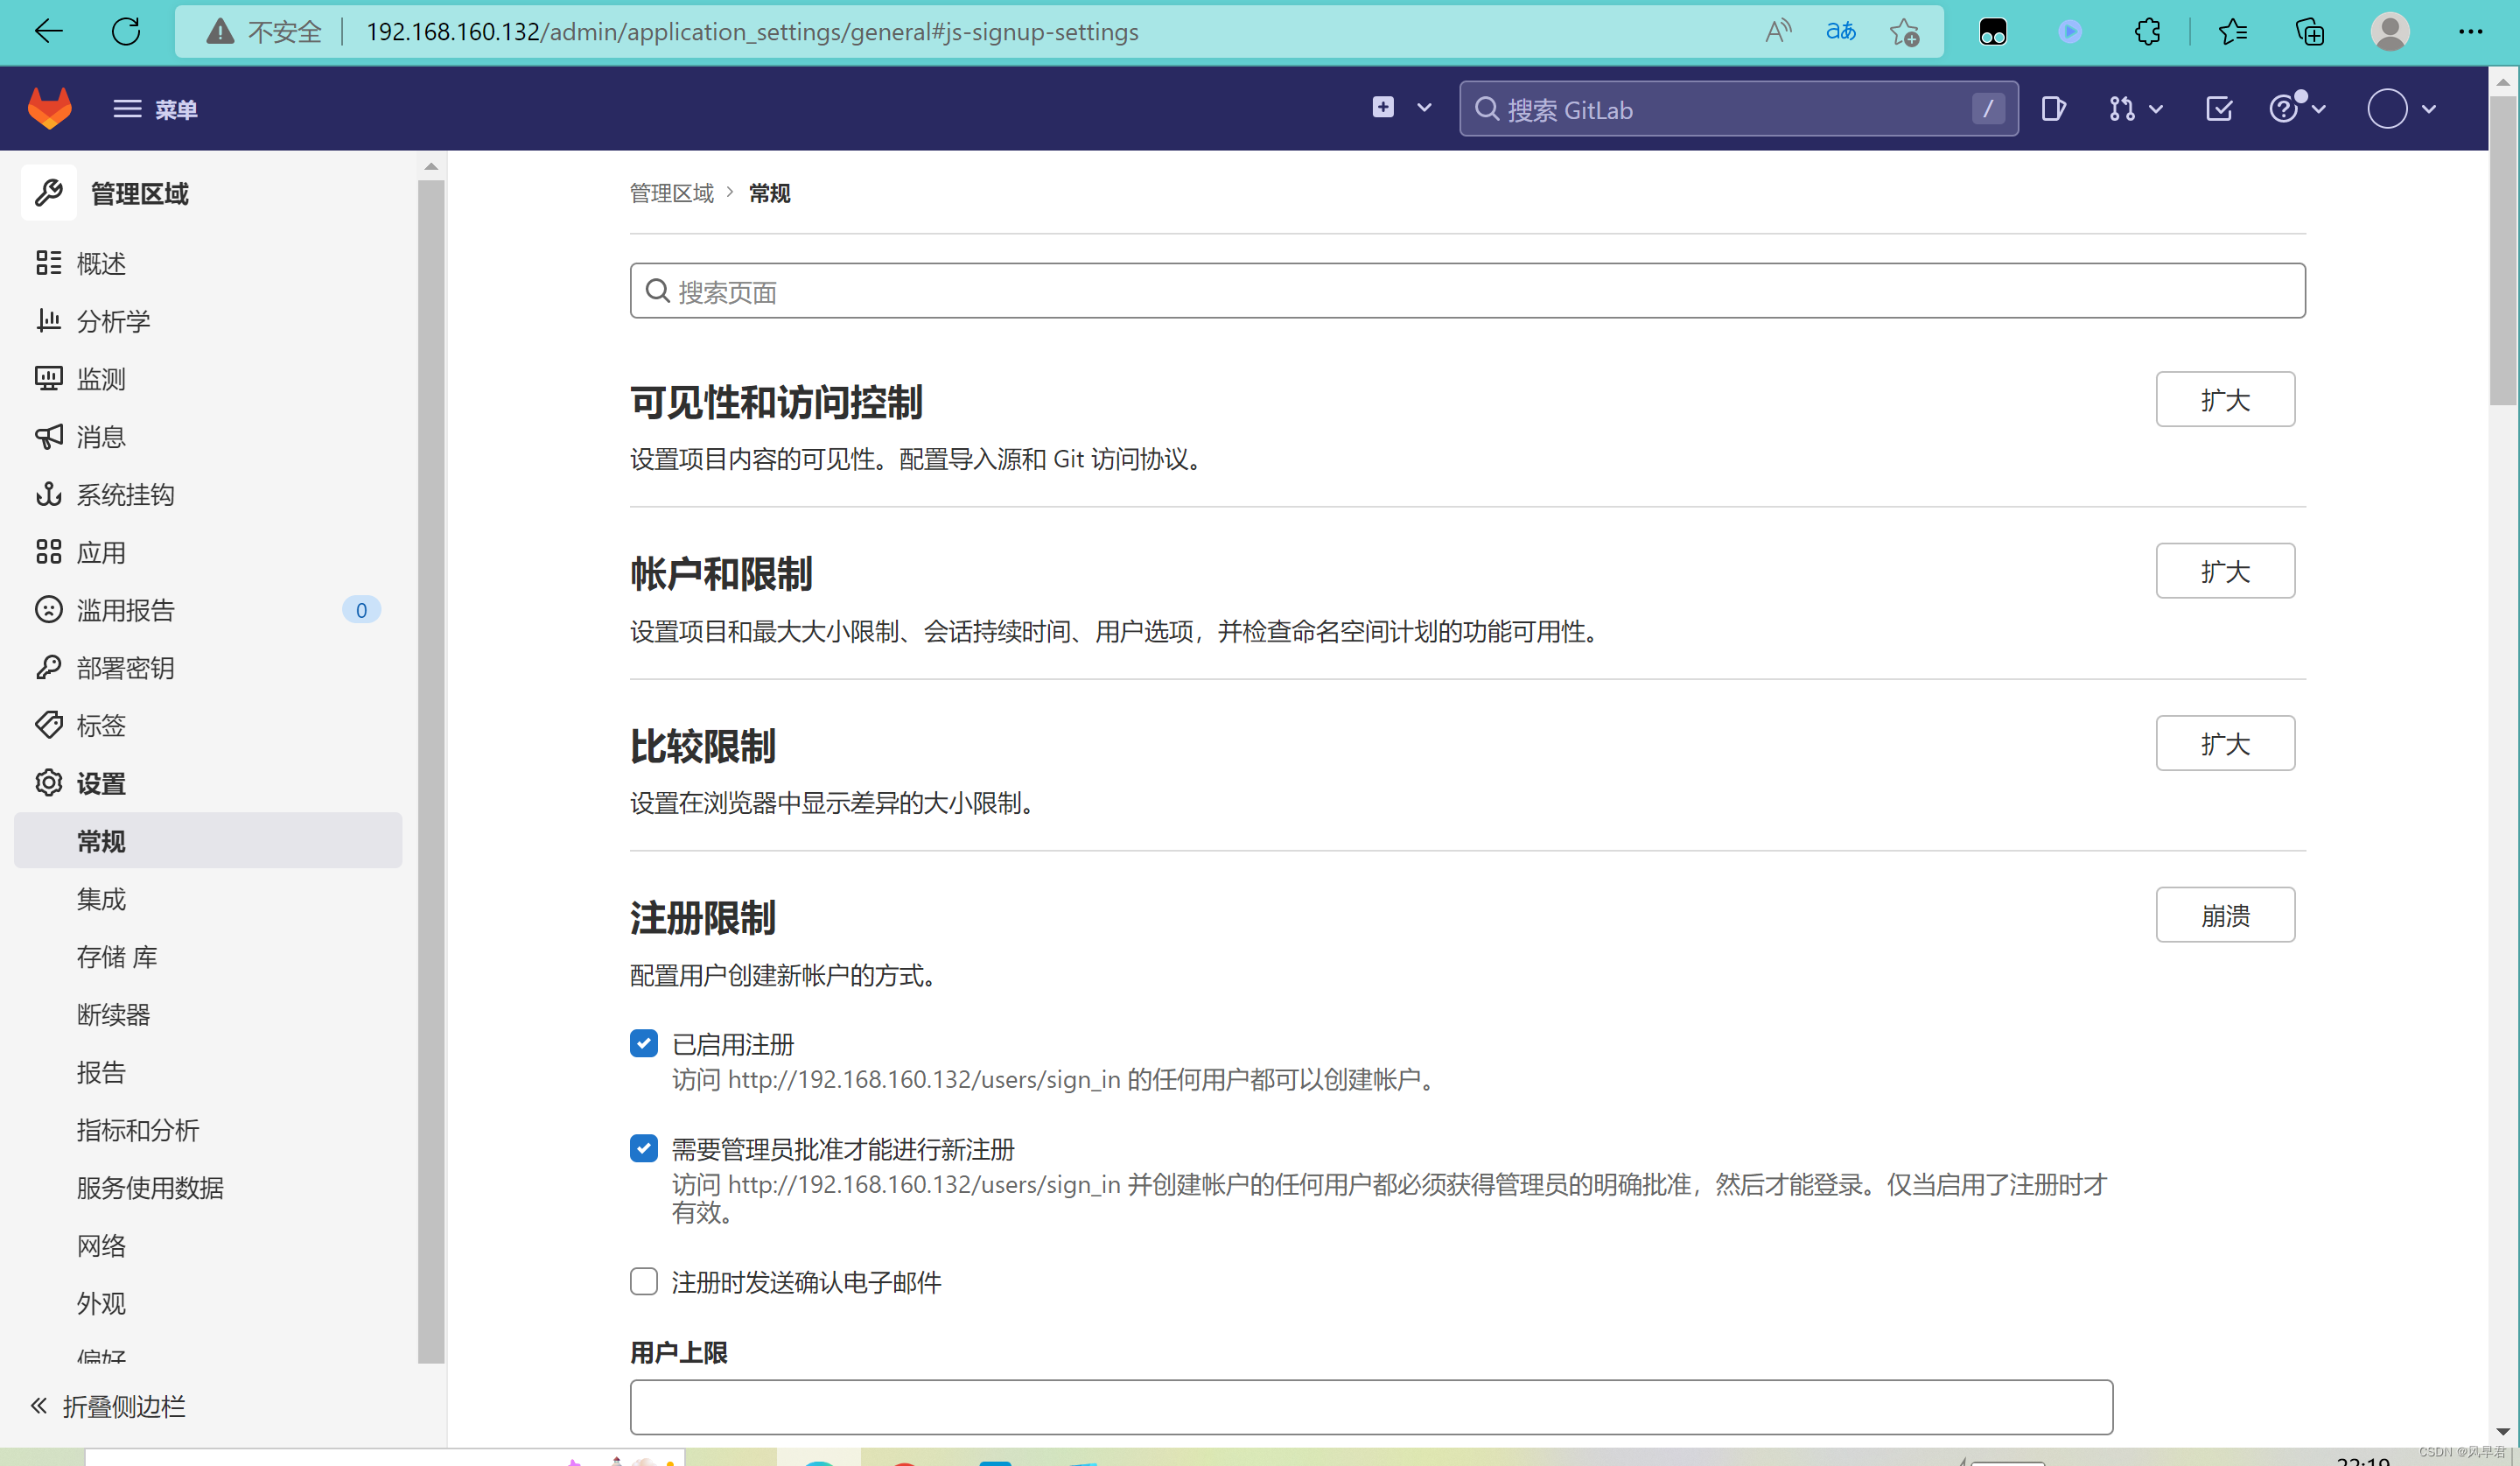Click 管理区域 breadcrumb link
This screenshot has width=2520, height=1466.
(671, 193)
